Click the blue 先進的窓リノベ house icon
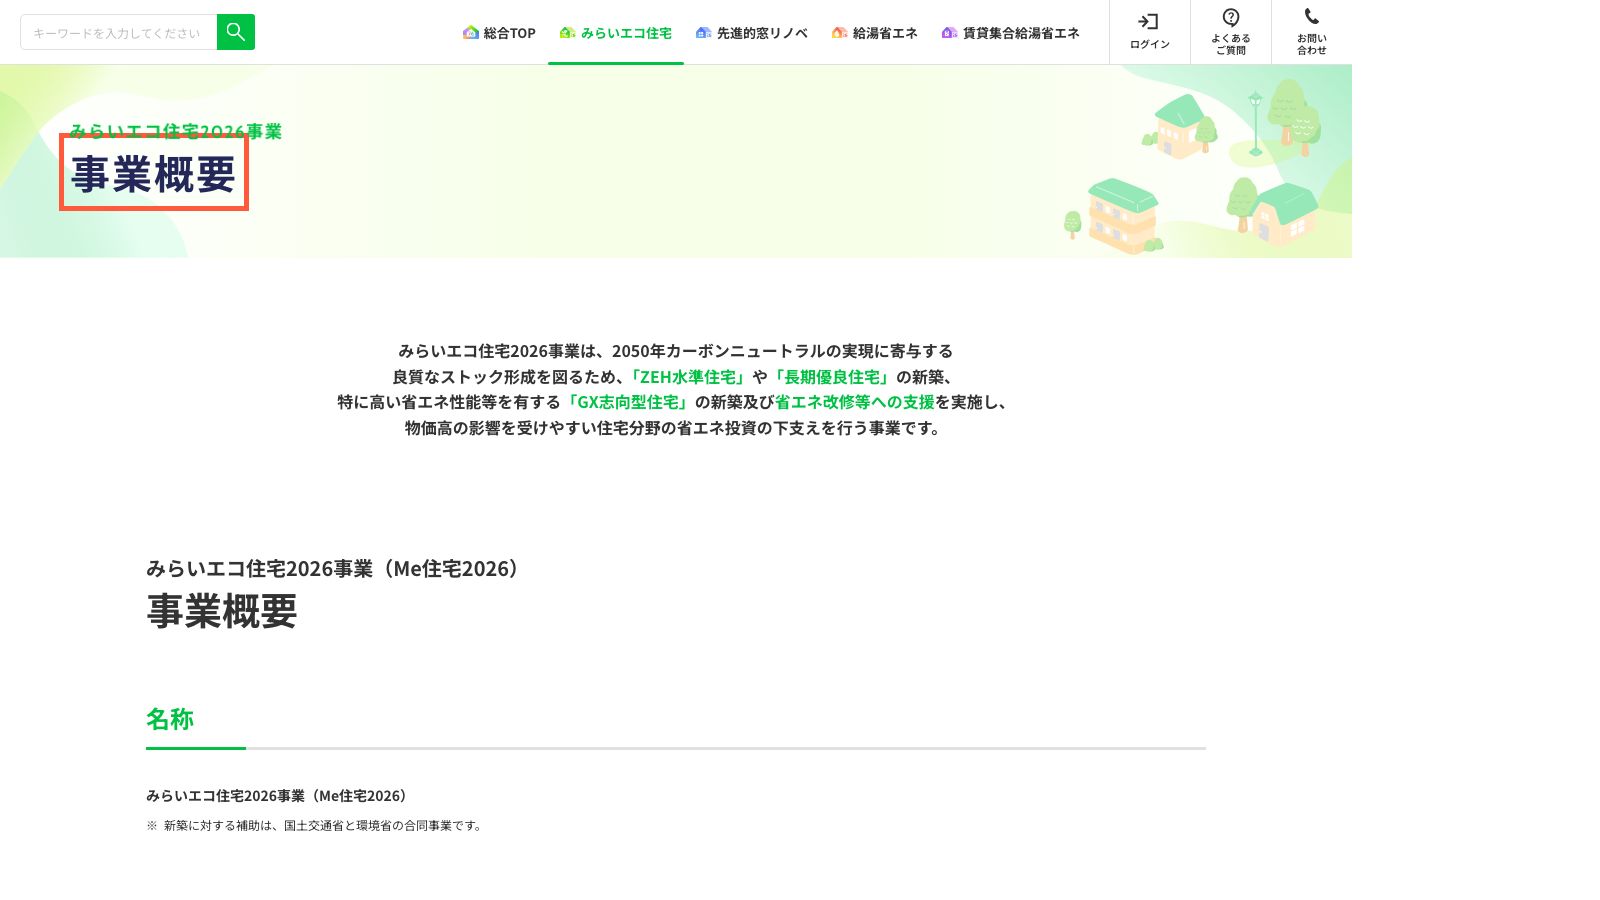Screen dimensions: 1600x900 coord(704,33)
